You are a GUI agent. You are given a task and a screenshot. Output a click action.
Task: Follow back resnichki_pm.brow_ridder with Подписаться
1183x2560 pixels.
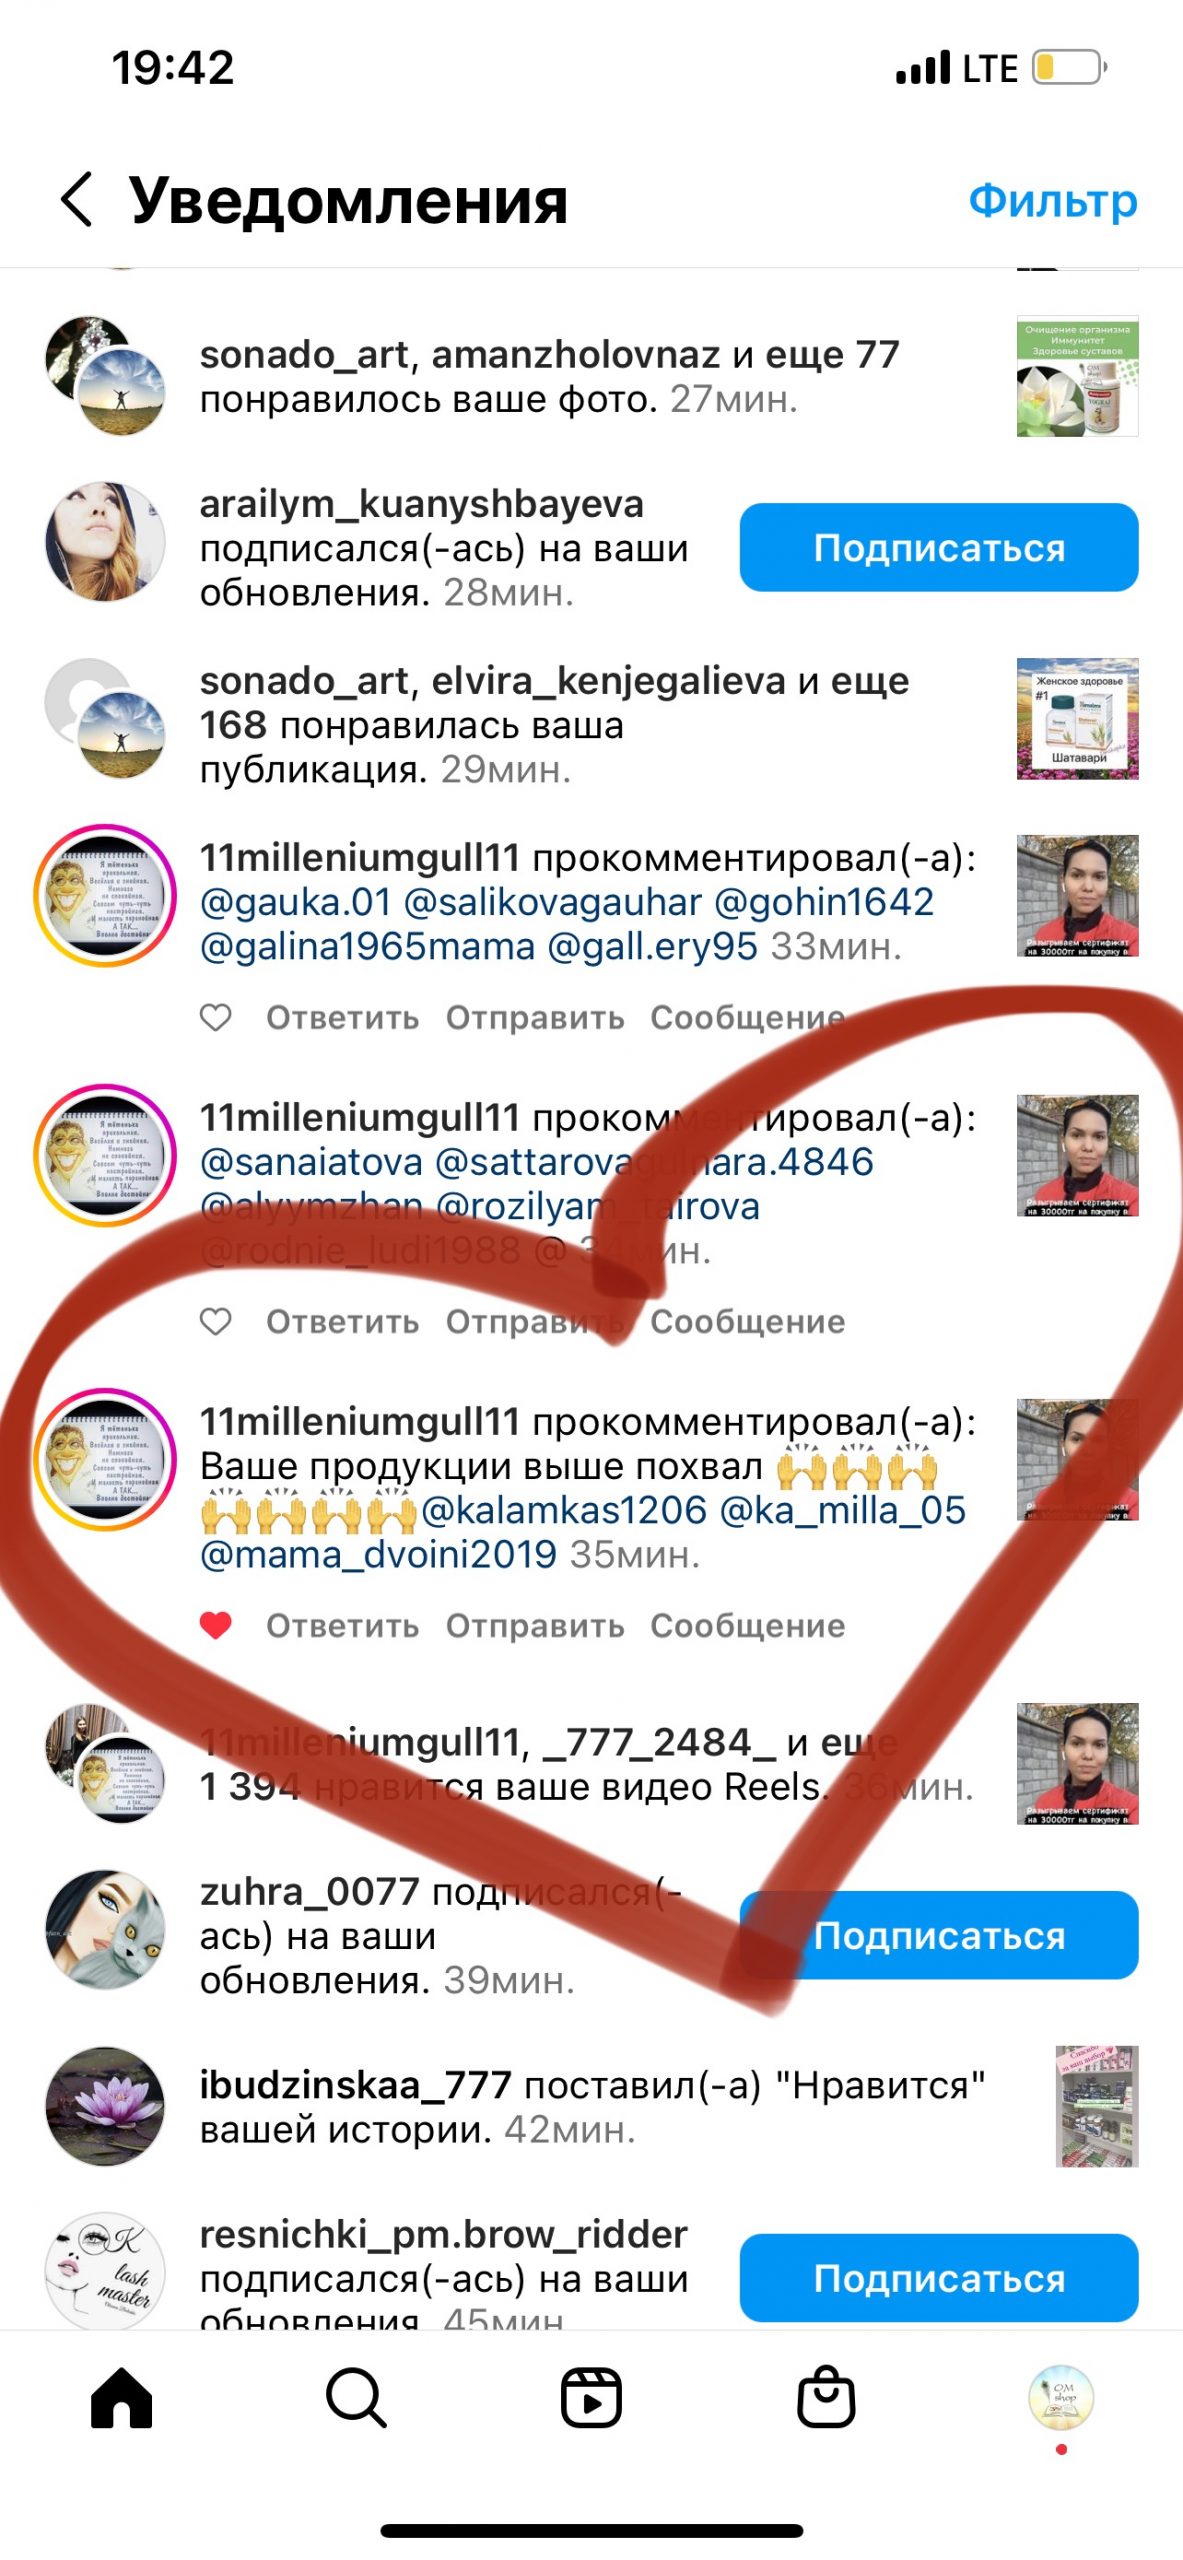939,2278
